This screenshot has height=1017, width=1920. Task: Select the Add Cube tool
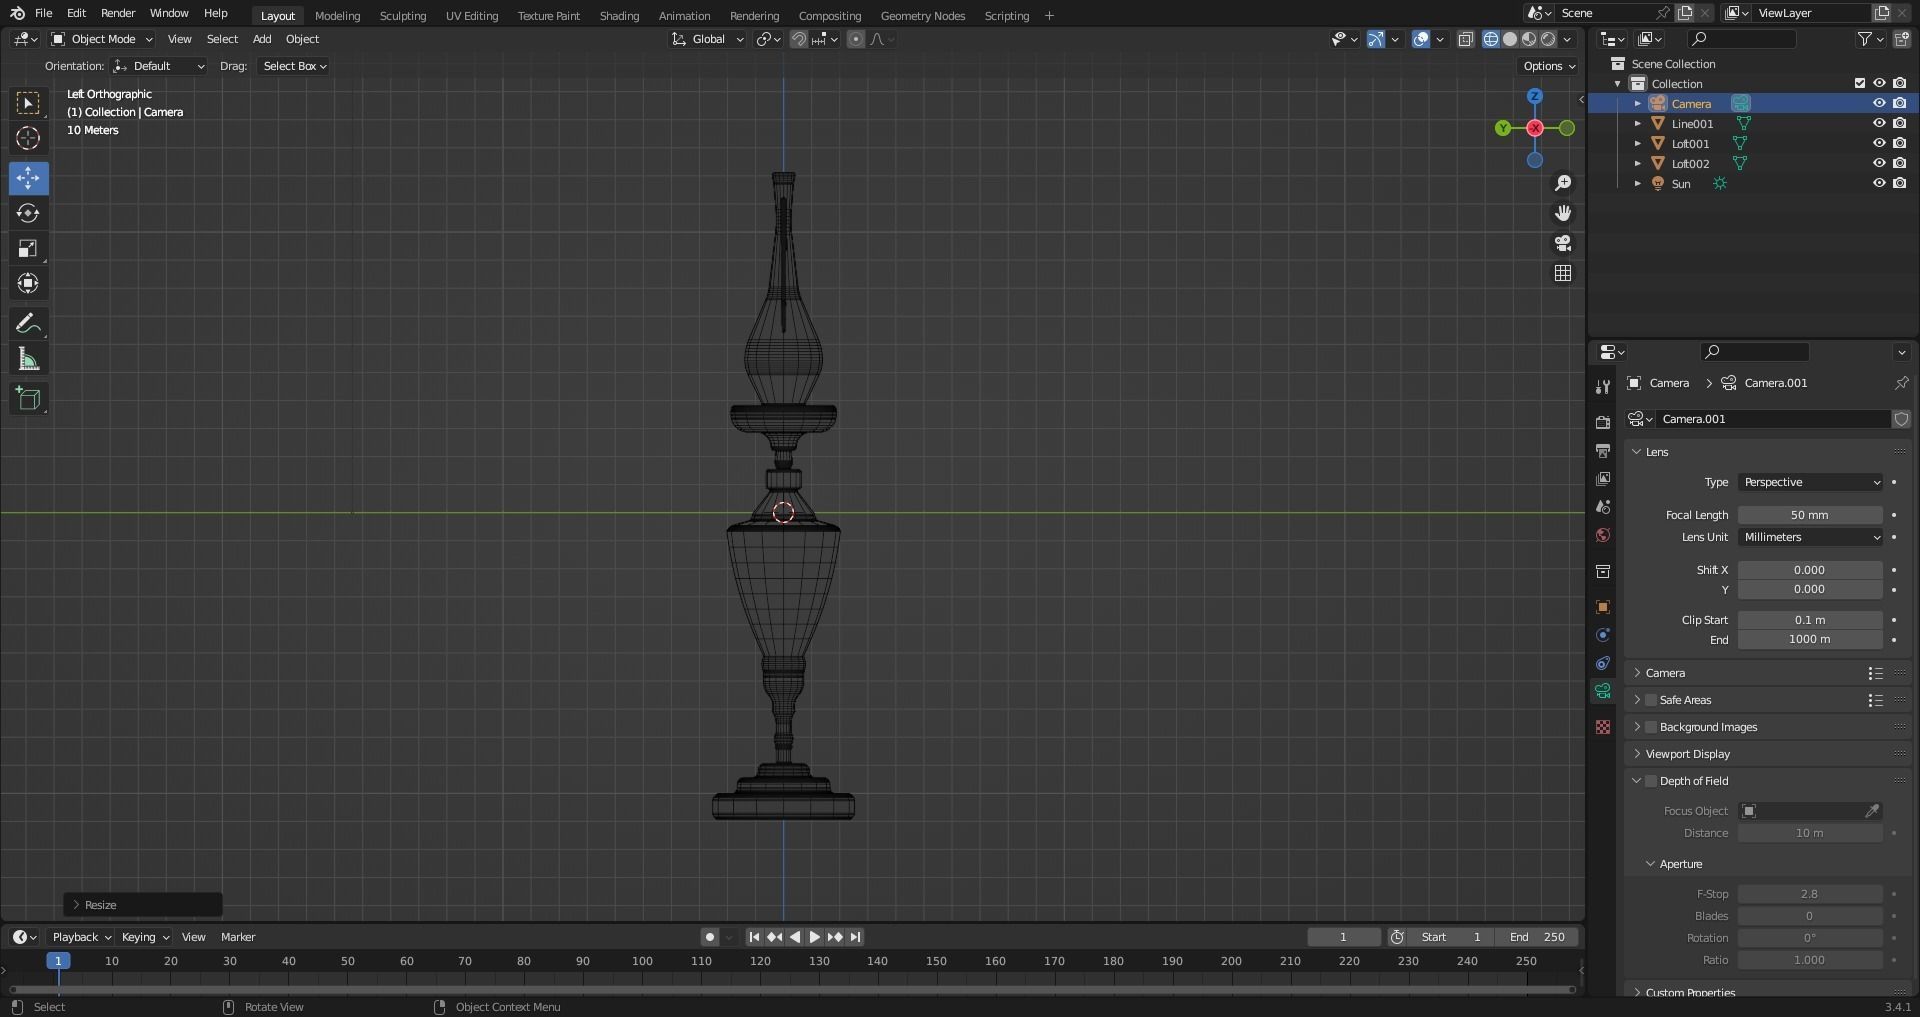[x=28, y=399]
